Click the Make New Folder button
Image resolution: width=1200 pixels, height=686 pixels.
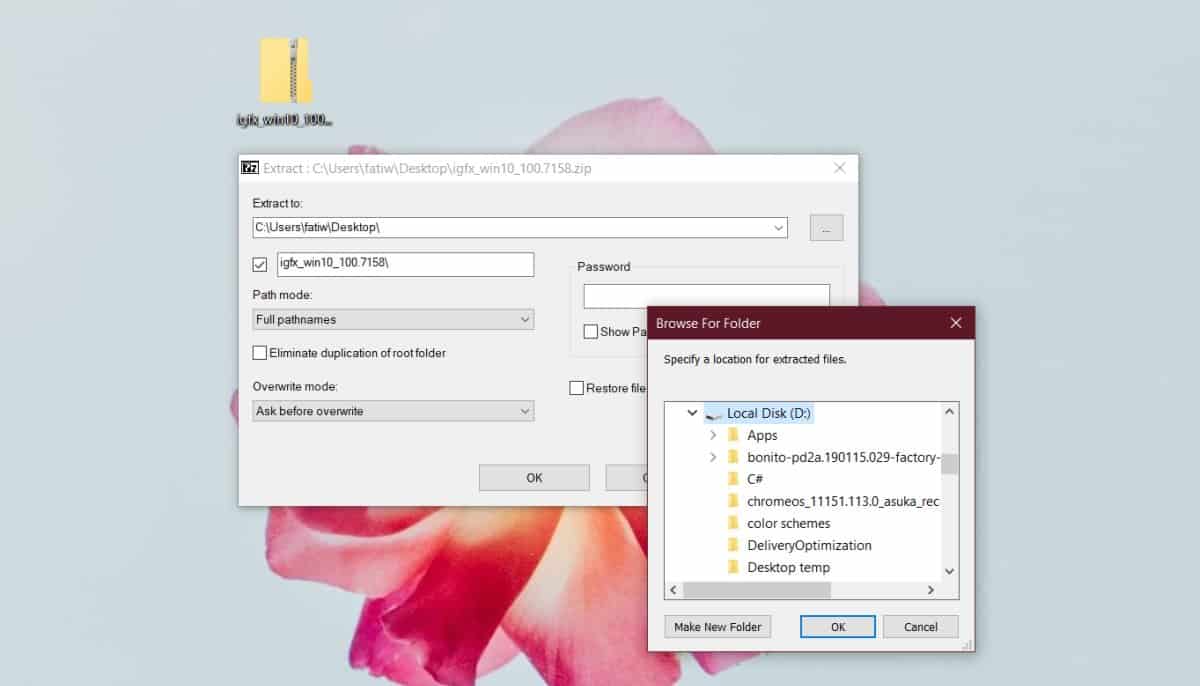[717, 626]
